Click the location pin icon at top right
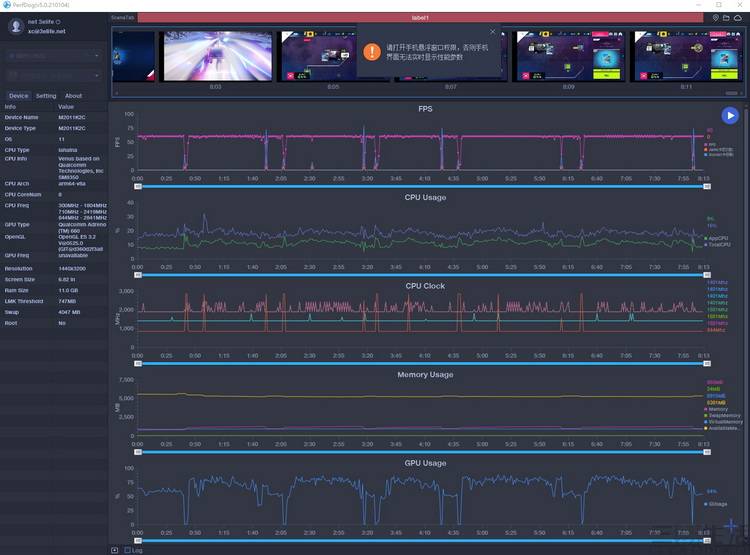This screenshot has width=750, height=555. [x=715, y=17]
